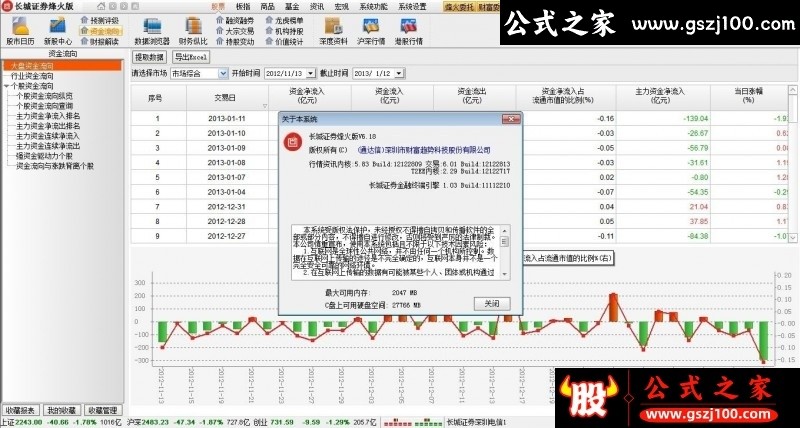The height and width of the screenshot is (428, 800).
Task: Open 预测评级 in the toolbar
Action: [100, 20]
